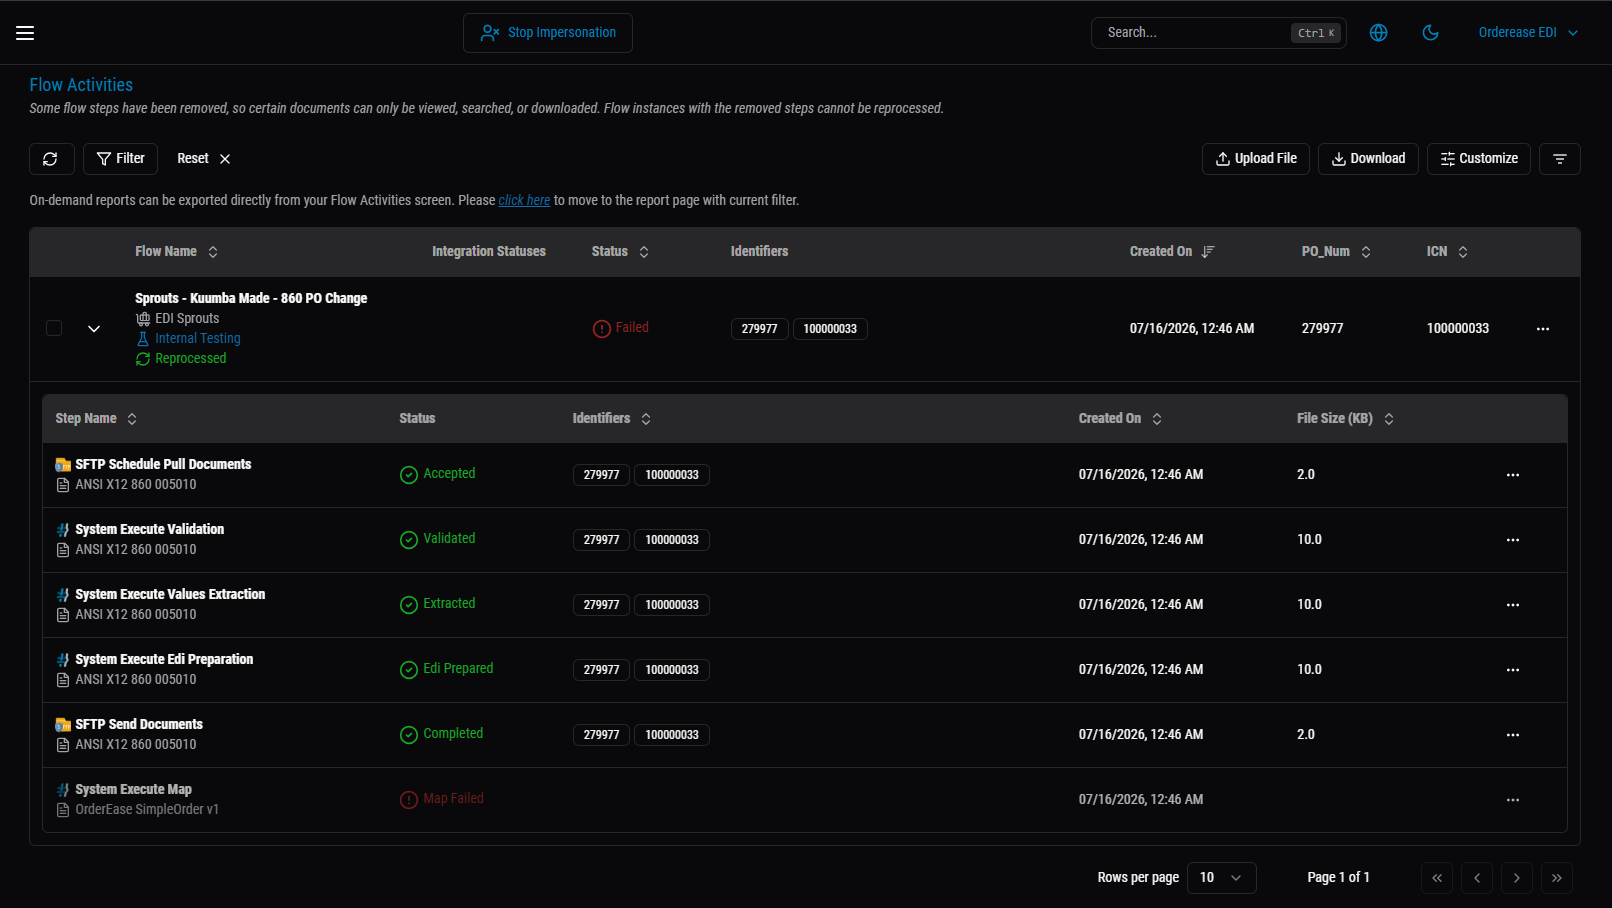This screenshot has height=908, width=1612.
Task: Open actions menu for Map Failed step
Action: [x=1513, y=800]
